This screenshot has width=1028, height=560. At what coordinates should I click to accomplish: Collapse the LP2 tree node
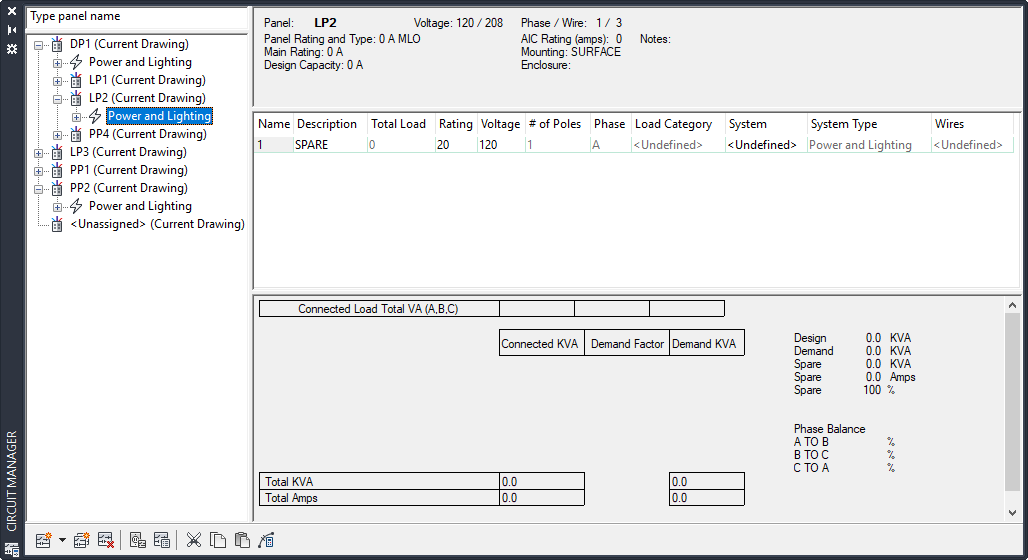click(x=58, y=99)
